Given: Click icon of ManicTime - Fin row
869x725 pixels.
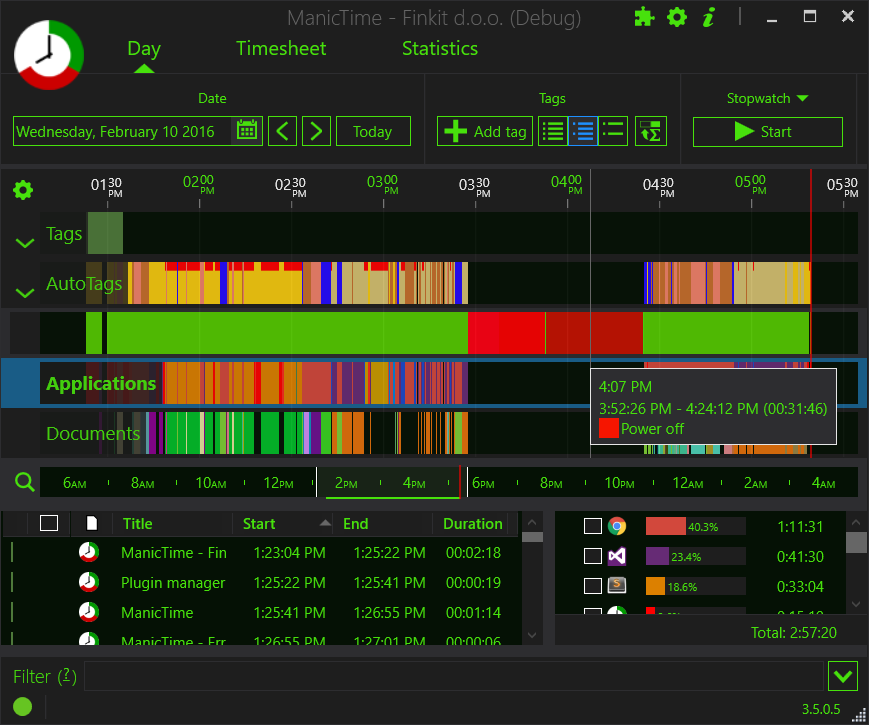Looking at the screenshot, I should [89, 552].
